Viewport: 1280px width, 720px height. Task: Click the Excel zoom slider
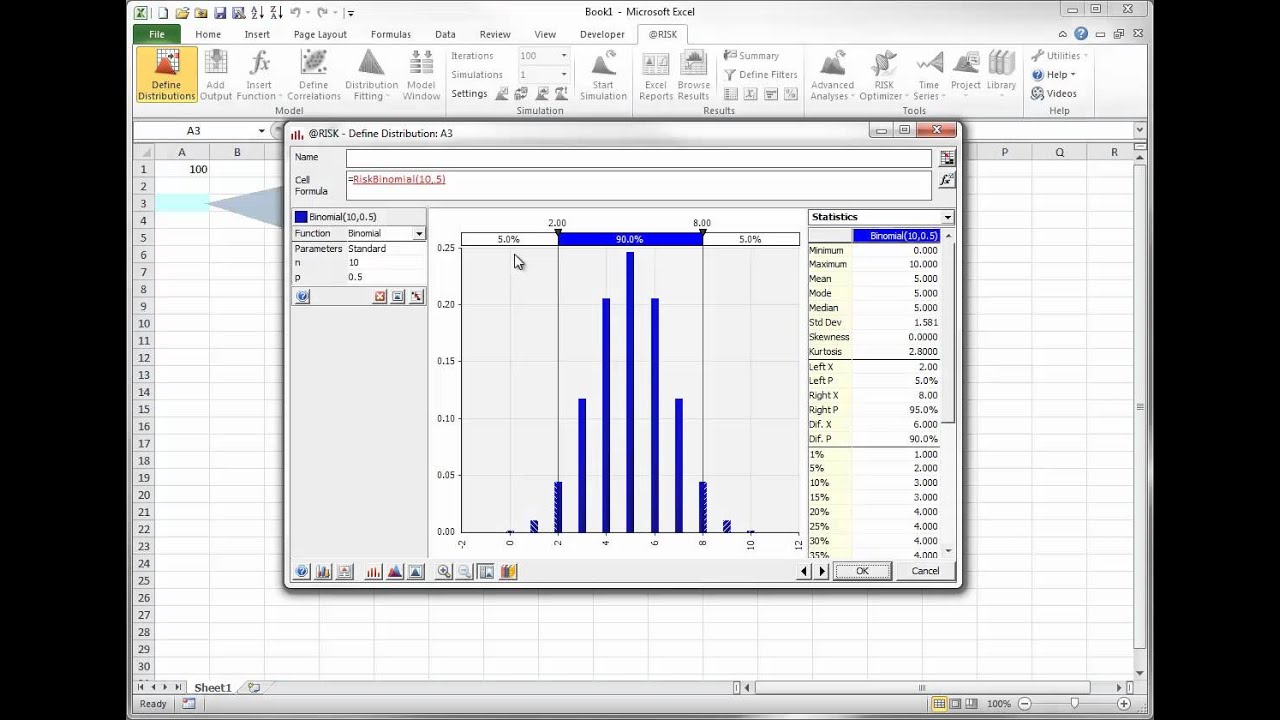[1074, 704]
